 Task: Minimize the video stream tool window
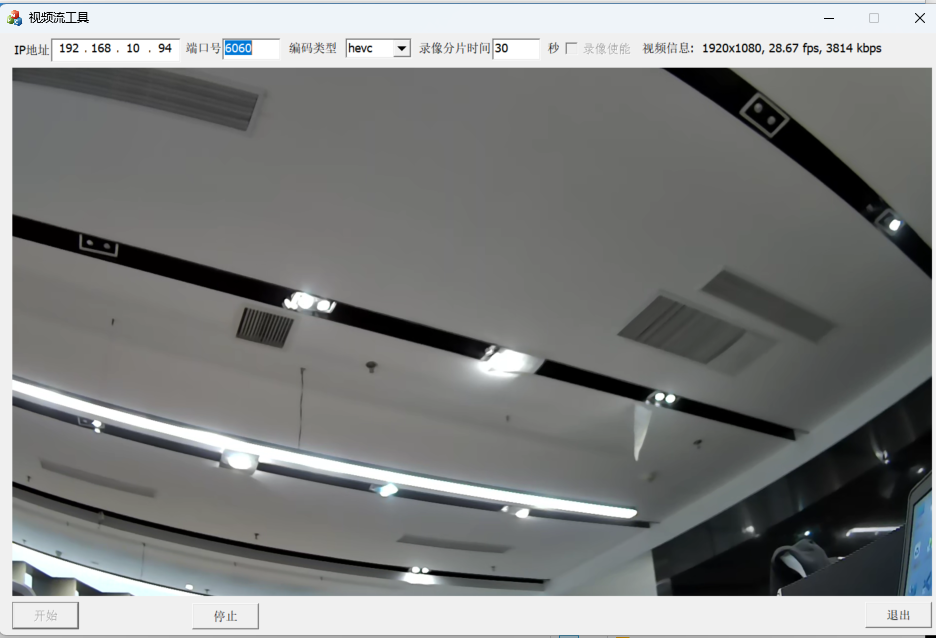pos(829,17)
